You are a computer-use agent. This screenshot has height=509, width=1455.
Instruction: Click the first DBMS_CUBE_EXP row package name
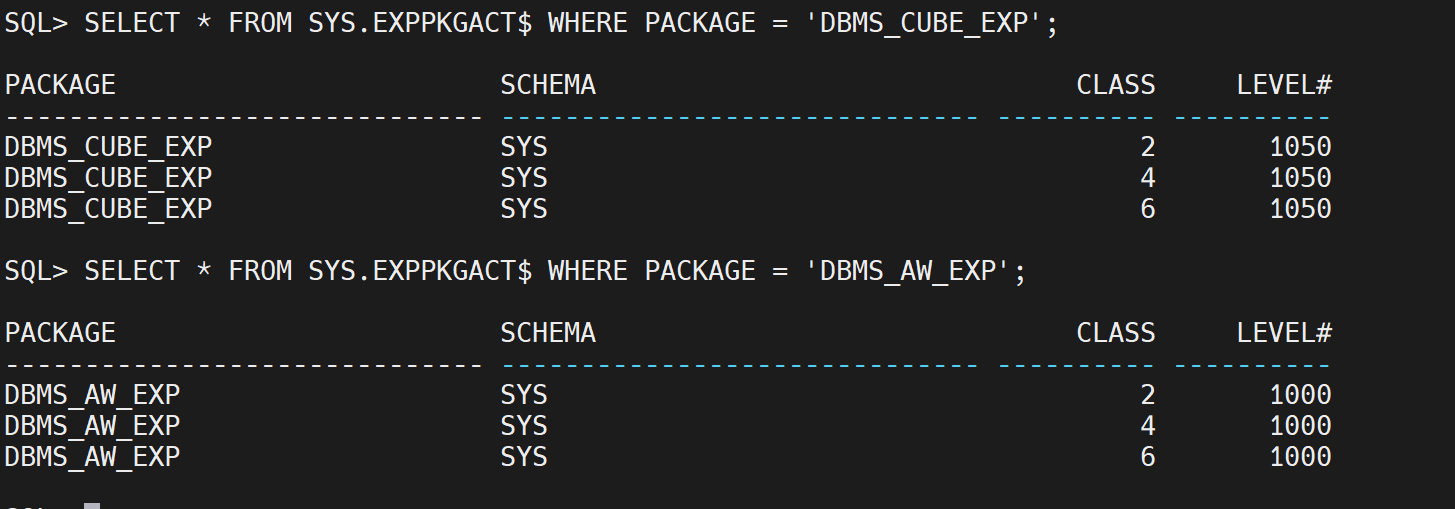coord(108,147)
